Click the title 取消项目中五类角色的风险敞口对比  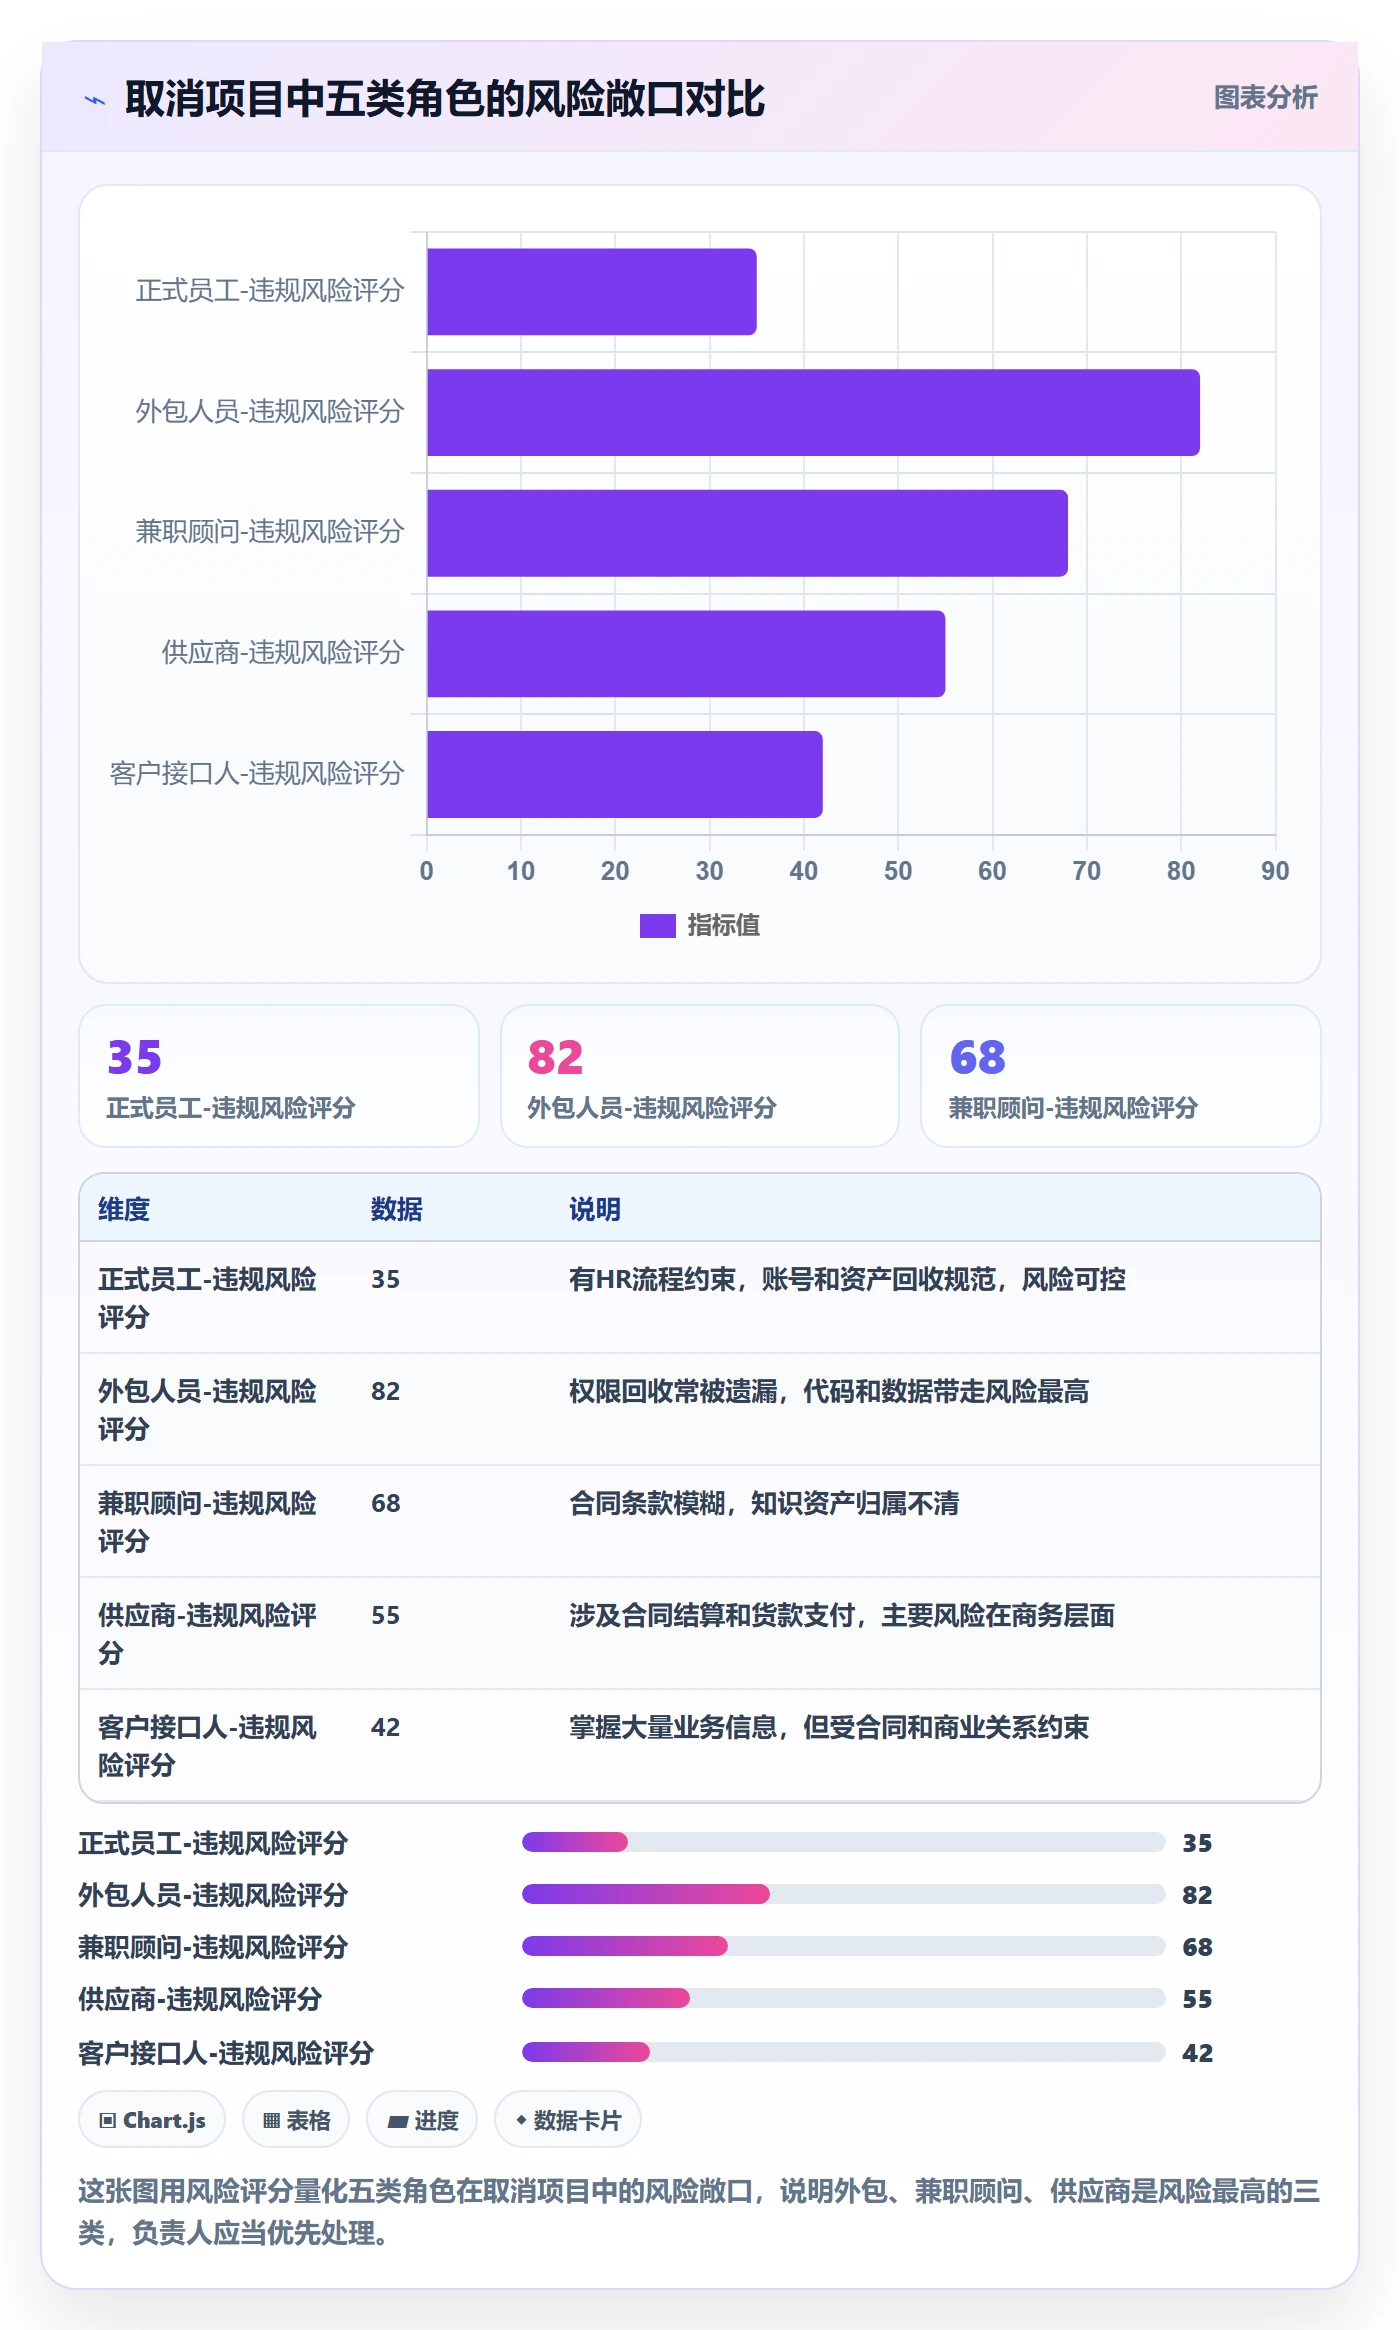click(445, 99)
